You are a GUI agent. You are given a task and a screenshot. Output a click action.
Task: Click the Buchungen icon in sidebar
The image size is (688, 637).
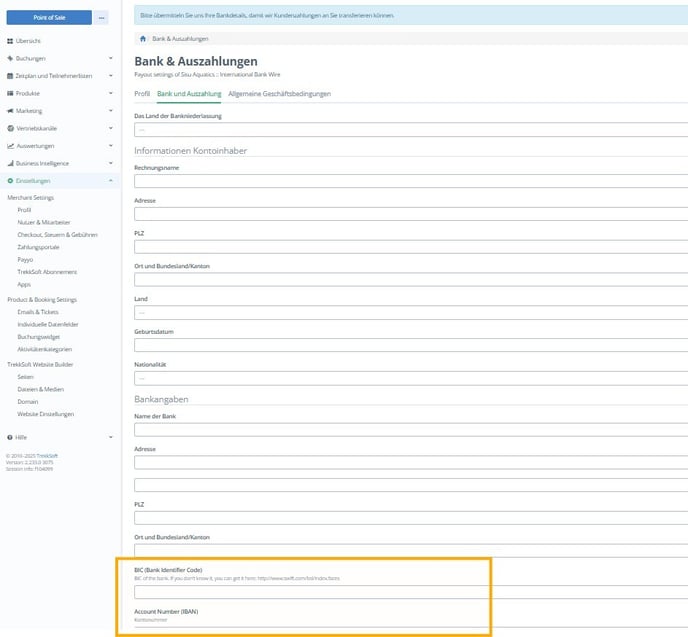click(x=10, y=58)
